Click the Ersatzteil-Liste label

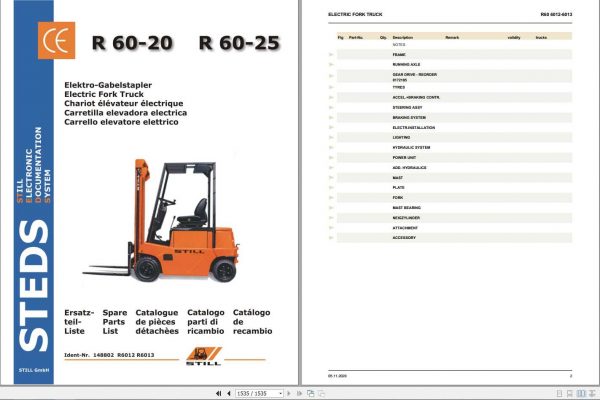click(x=79, y=322)
